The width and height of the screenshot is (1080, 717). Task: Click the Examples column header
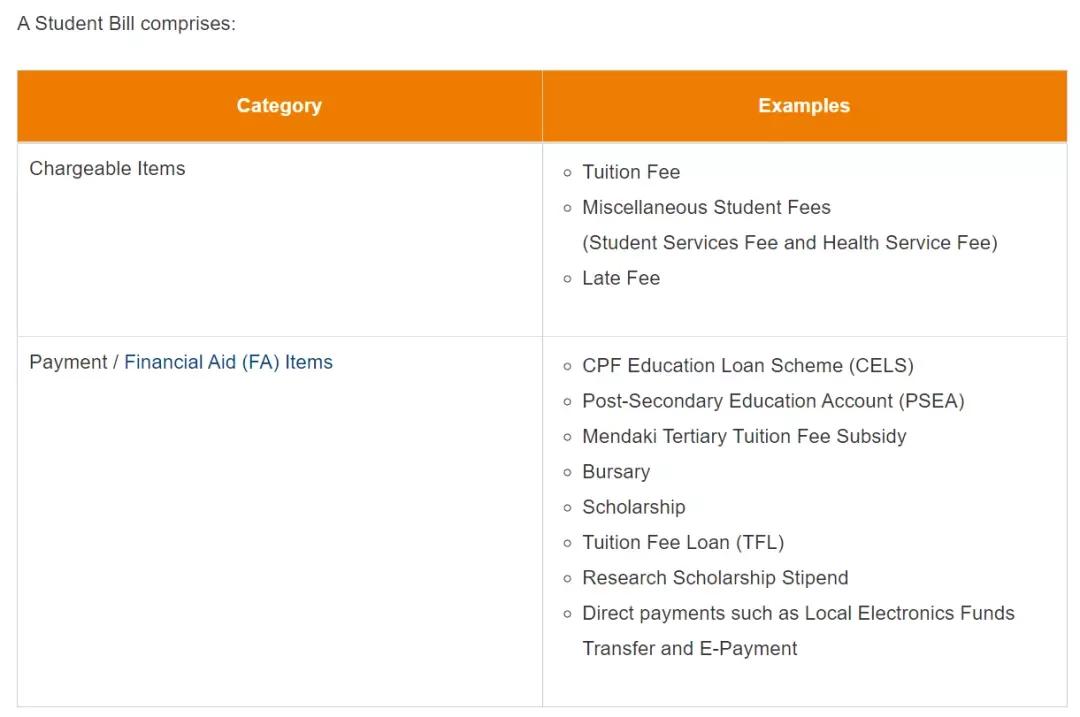point(804,105)
